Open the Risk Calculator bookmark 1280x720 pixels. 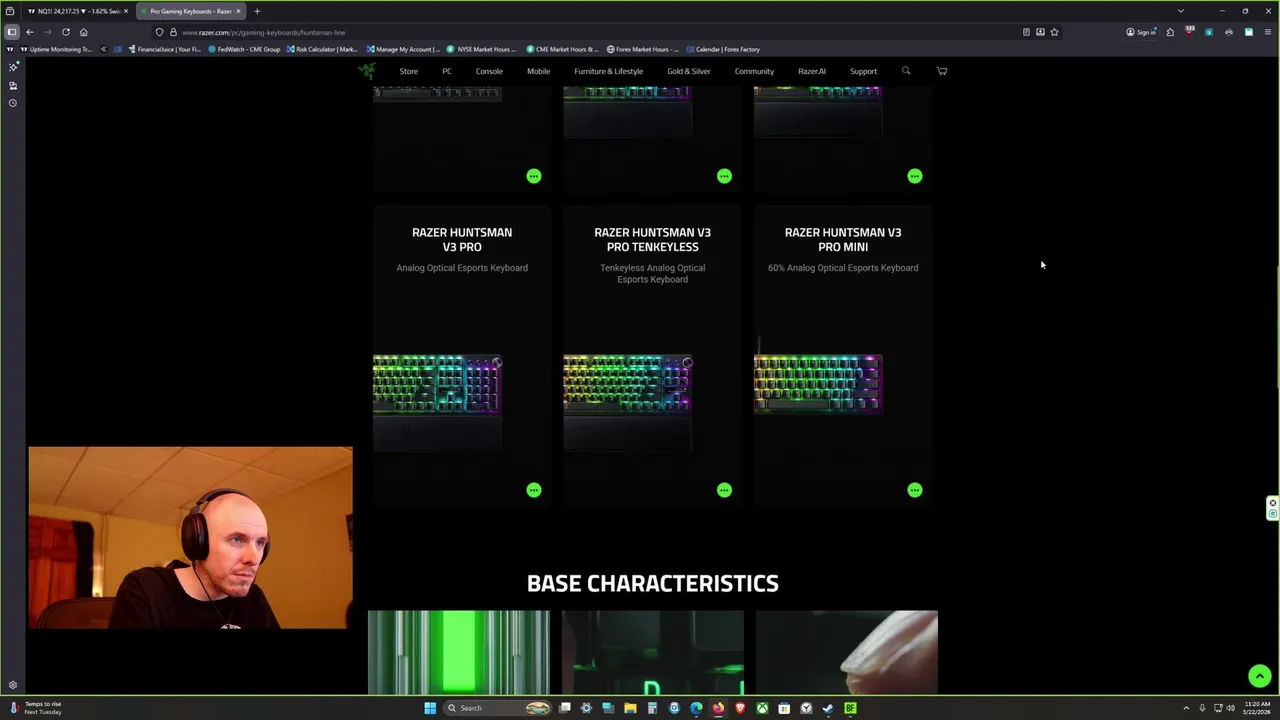pos(322,49)
